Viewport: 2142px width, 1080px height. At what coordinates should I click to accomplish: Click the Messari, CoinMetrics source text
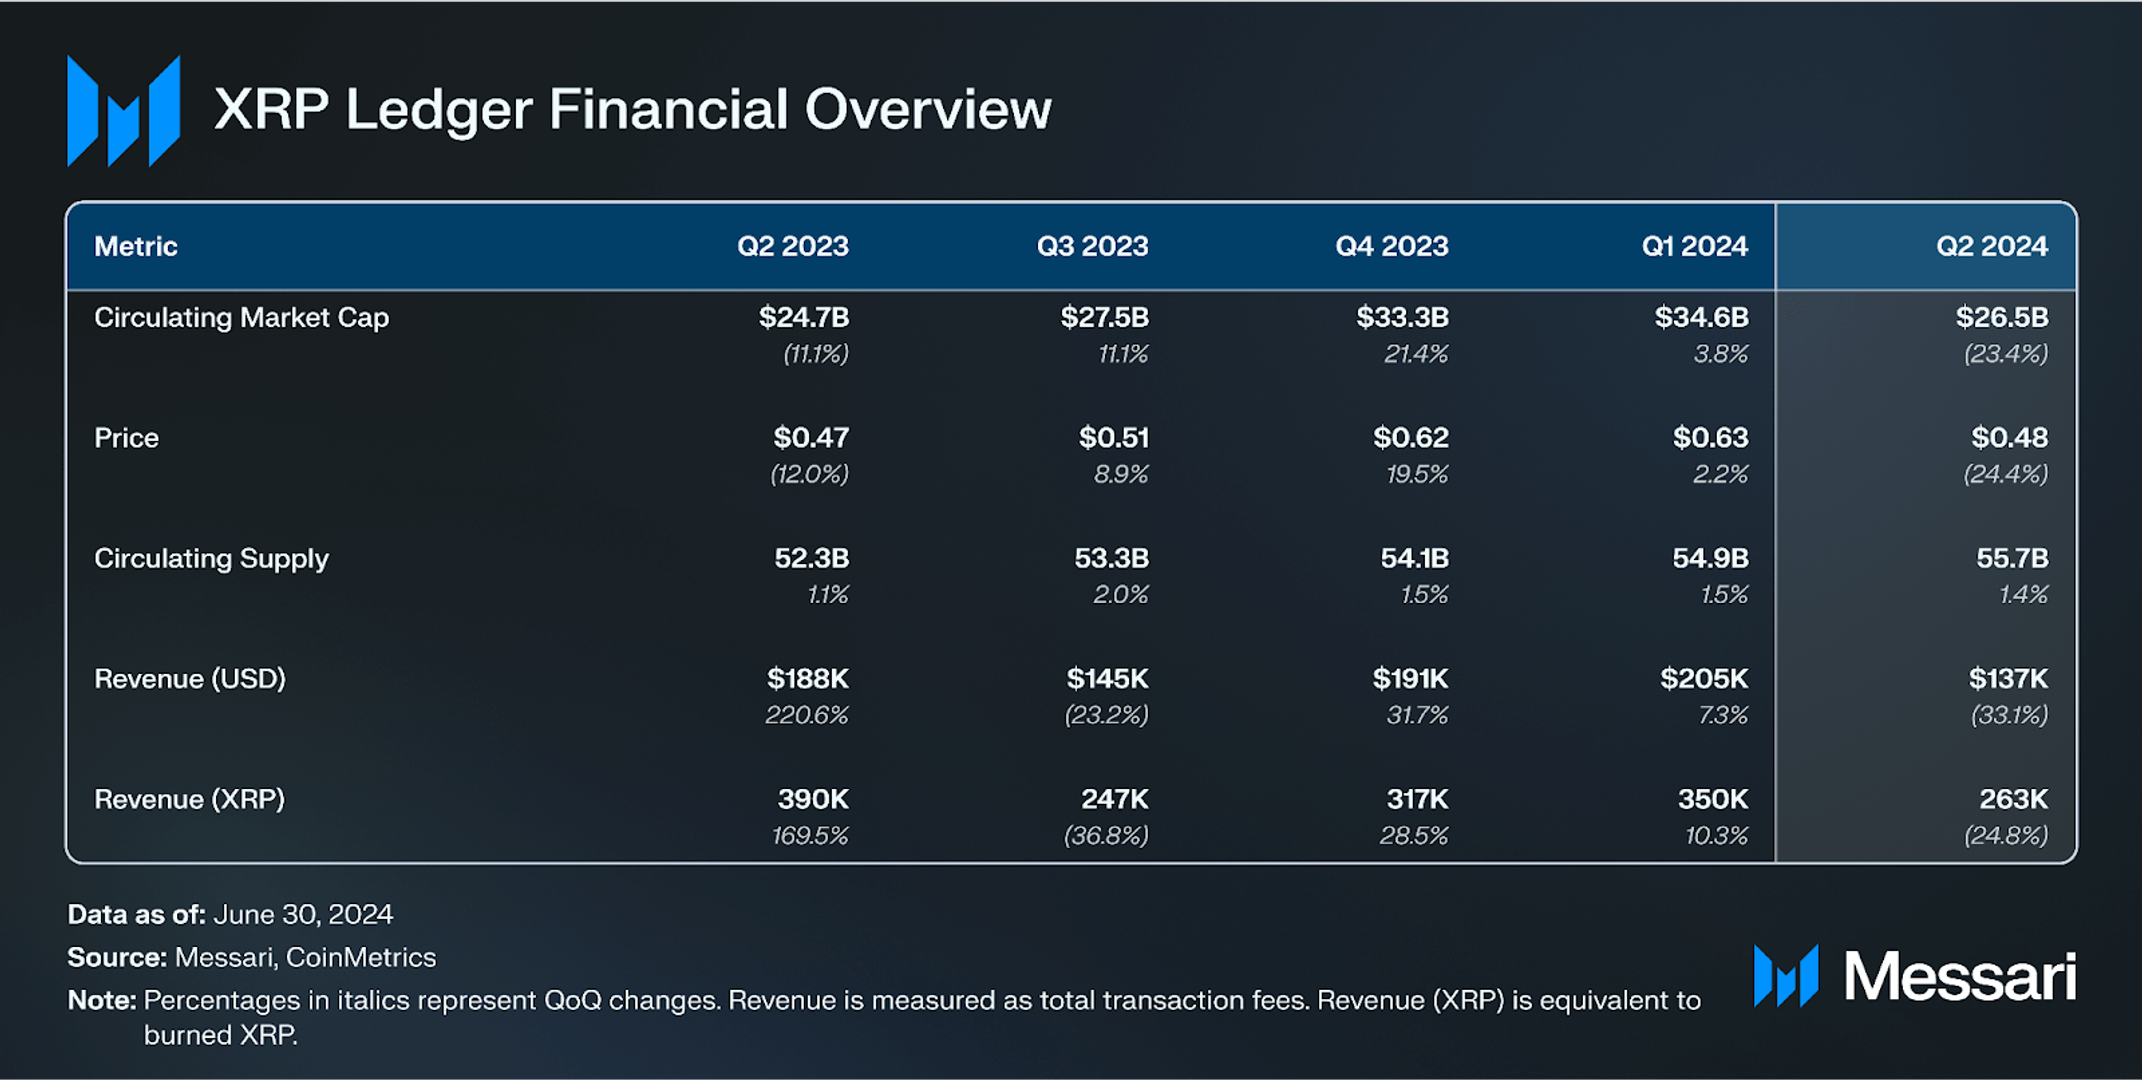305,957
